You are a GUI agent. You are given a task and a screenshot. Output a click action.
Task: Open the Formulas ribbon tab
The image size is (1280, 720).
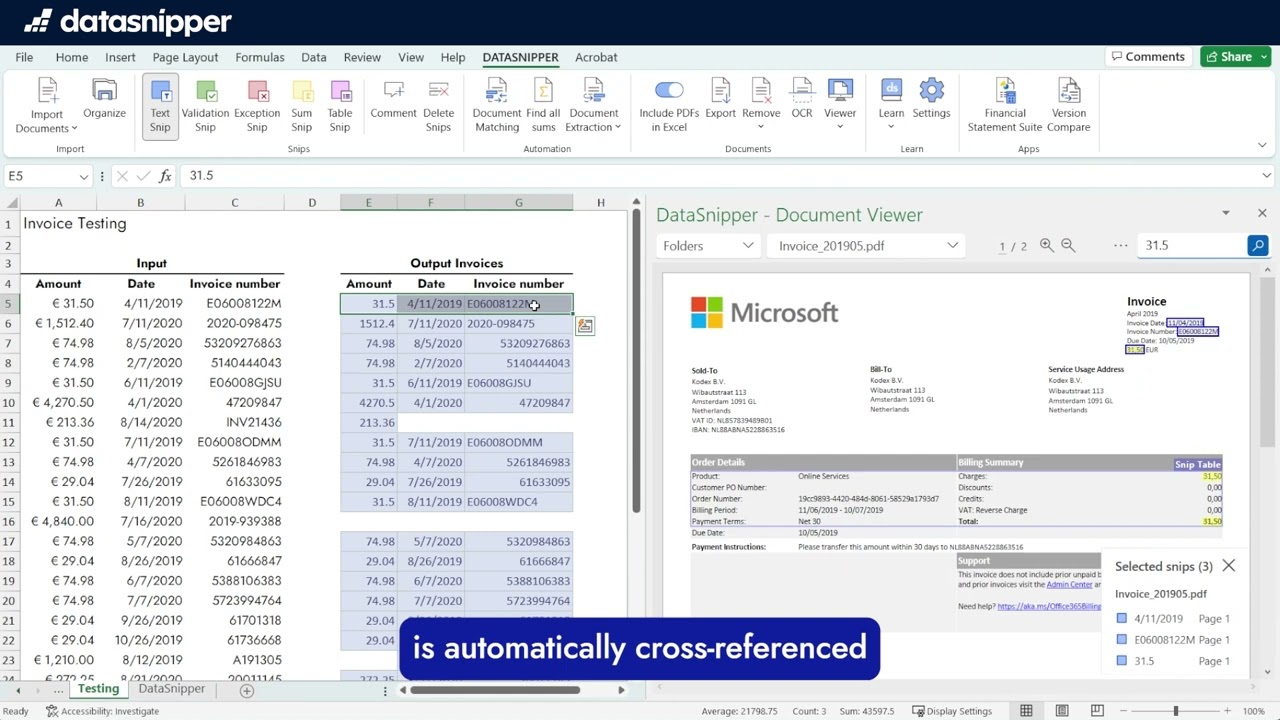(x=260, y=57)
